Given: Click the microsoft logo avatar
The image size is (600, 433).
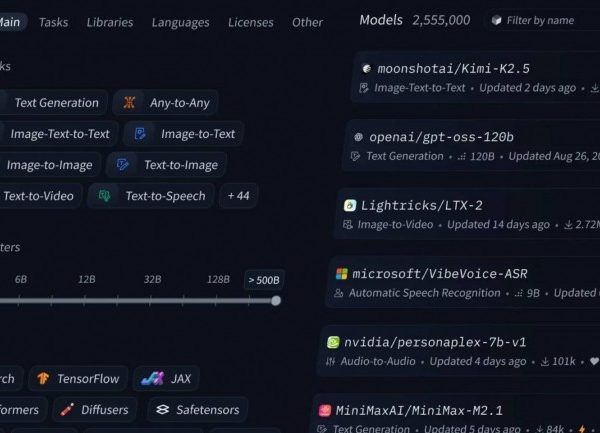Looking at the screenshot, I should point(342,274).
